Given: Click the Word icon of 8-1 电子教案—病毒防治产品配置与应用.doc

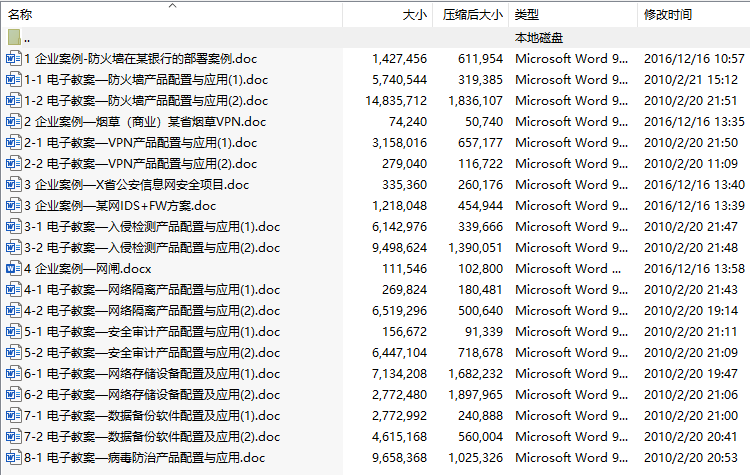Looking at the screenshot, I should pyautogui.click(x=13, y=458).
